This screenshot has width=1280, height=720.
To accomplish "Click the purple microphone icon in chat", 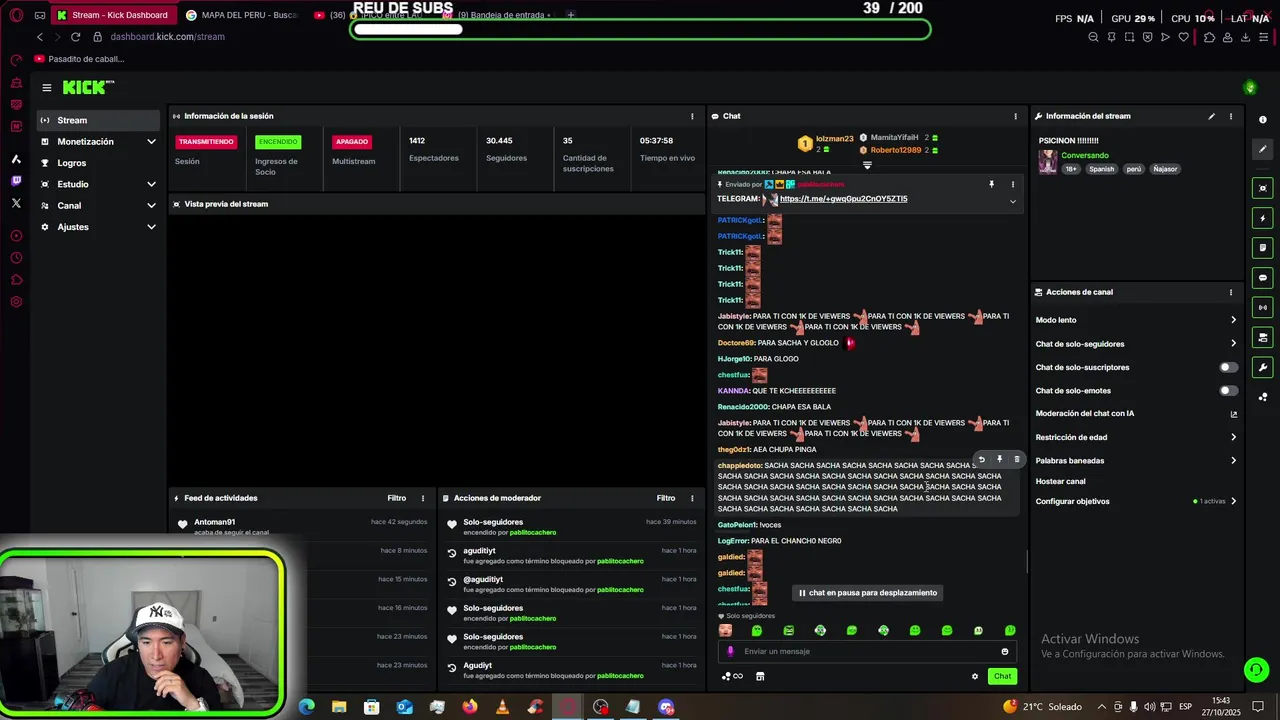I will (x=730, y=652).
